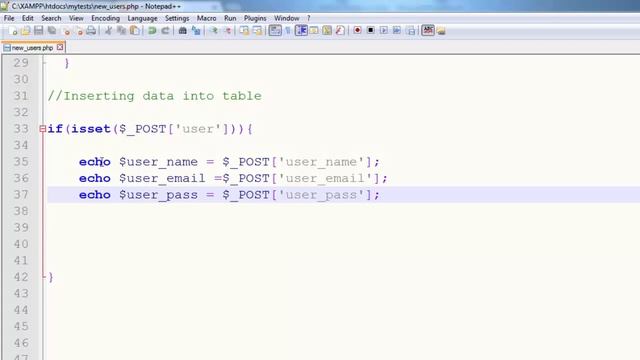
Task: Toggle Show All Characters paragraph icon
Action: click(x=288, y=31)
